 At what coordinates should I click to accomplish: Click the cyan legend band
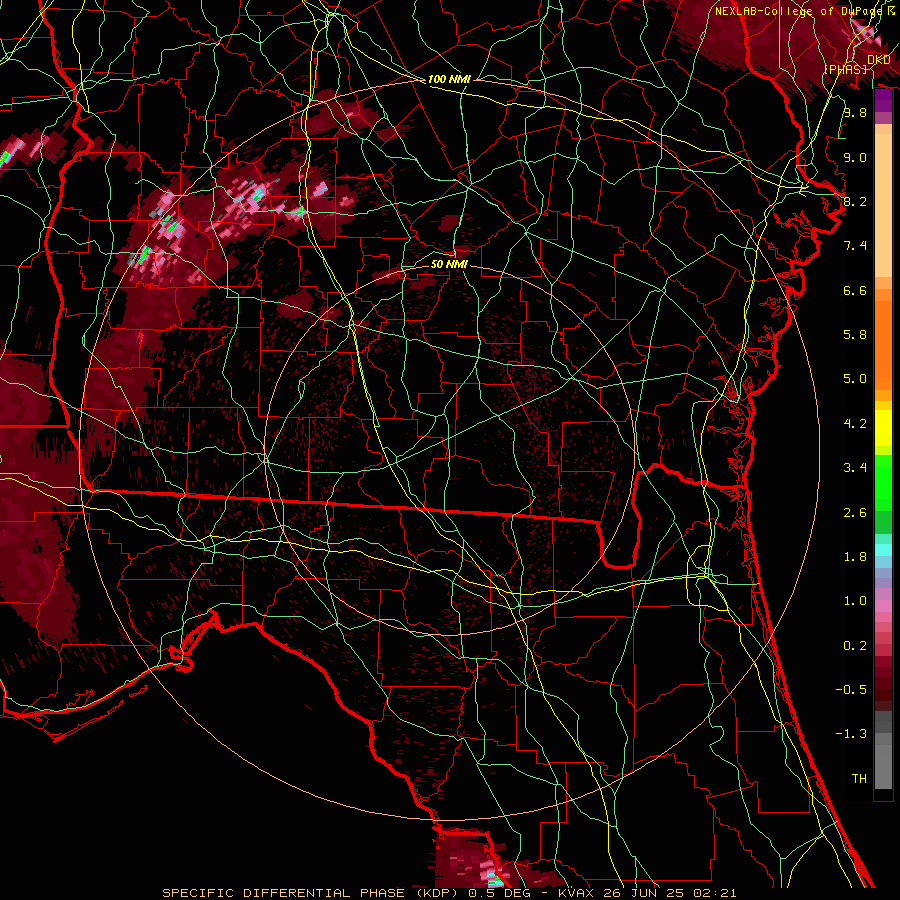pyautogui.click(x=883, y=549)
